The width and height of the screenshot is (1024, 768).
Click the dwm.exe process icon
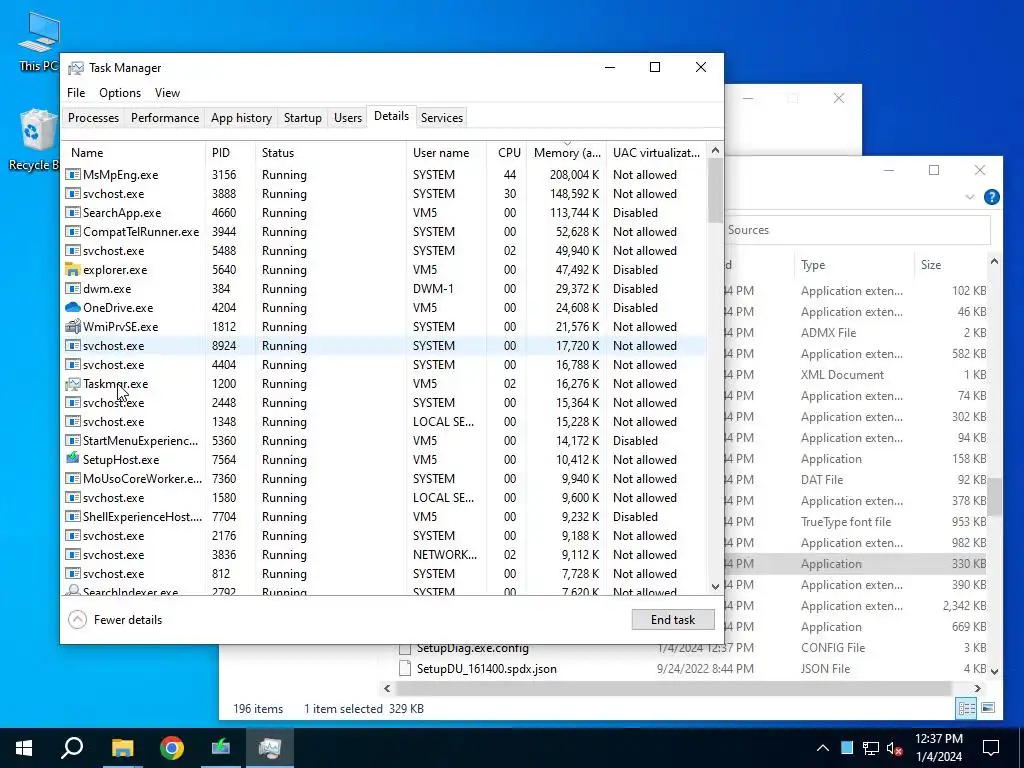(72, 289)
